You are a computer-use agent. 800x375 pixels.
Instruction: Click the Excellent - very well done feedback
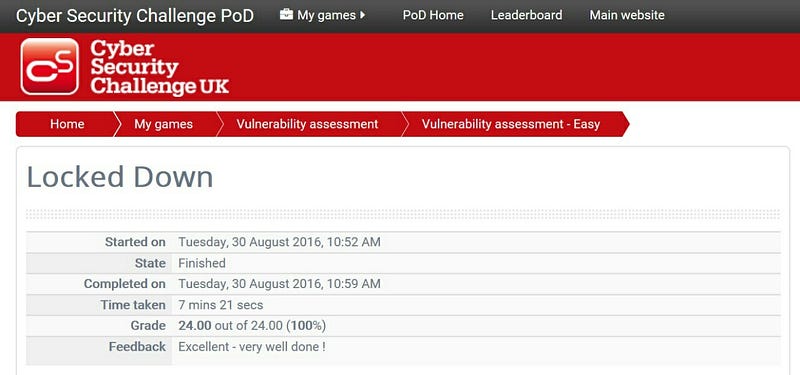[x=252, y=347]
